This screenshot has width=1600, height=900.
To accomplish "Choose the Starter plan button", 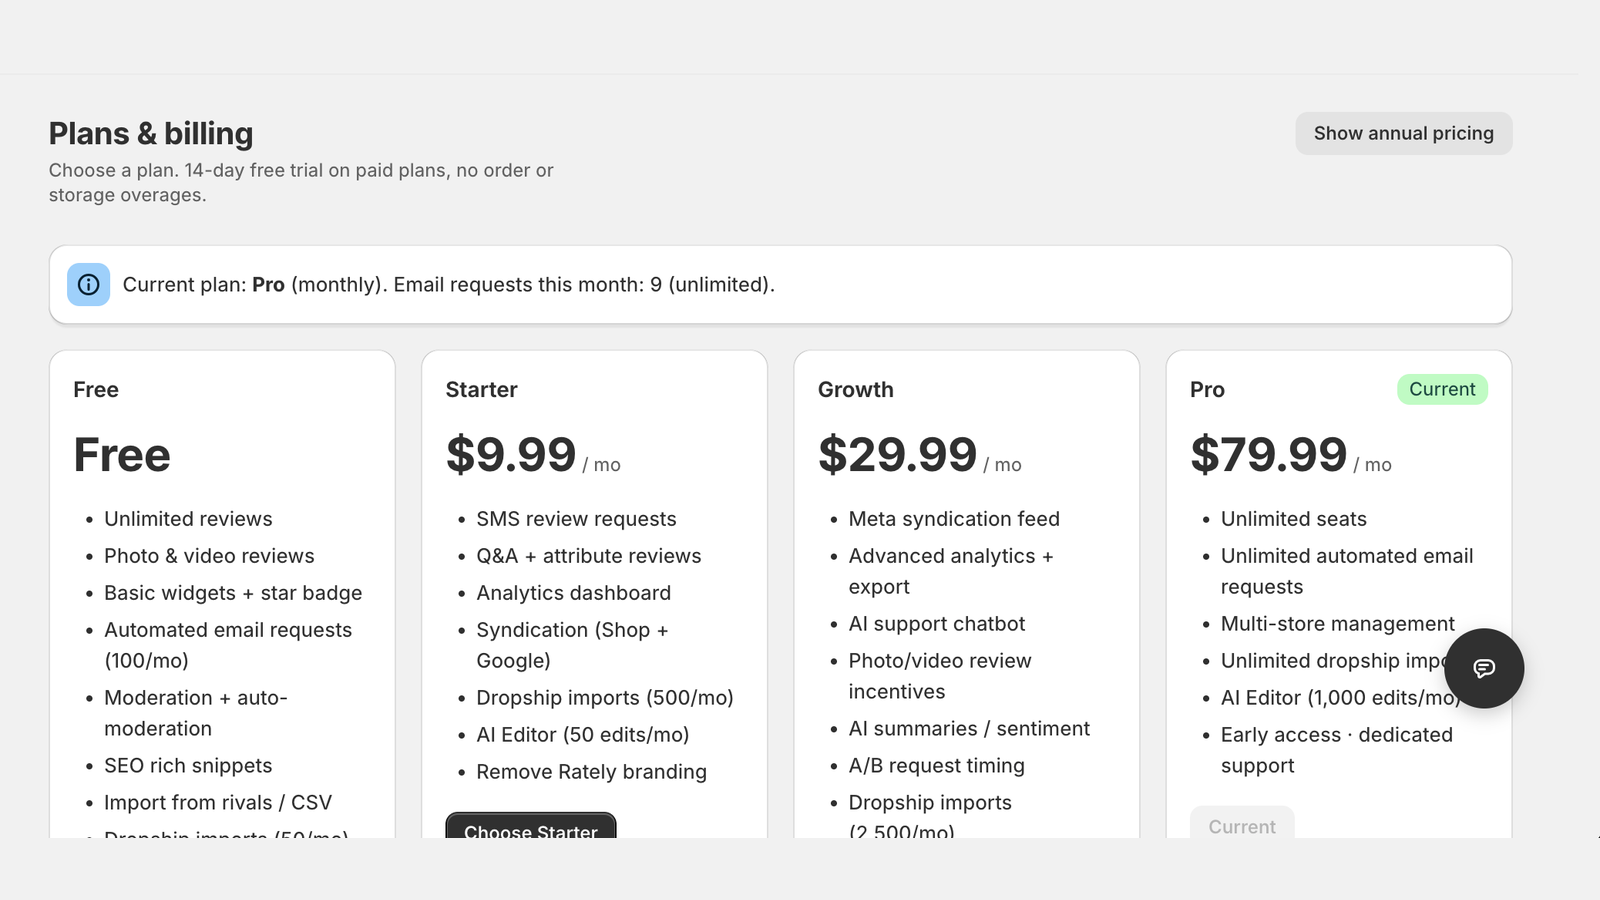I will pos(531,826).
